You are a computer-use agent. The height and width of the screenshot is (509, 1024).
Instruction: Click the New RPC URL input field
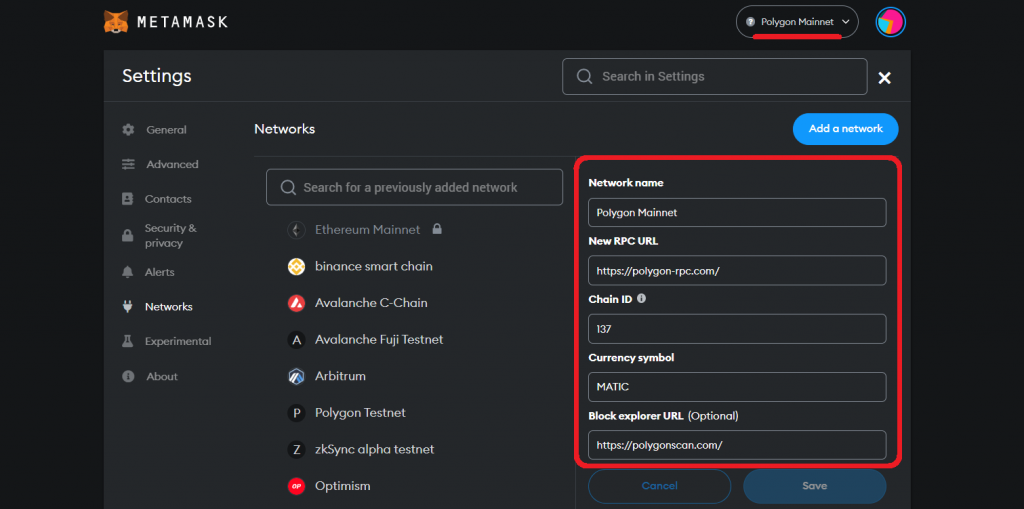tap(736, 271)
